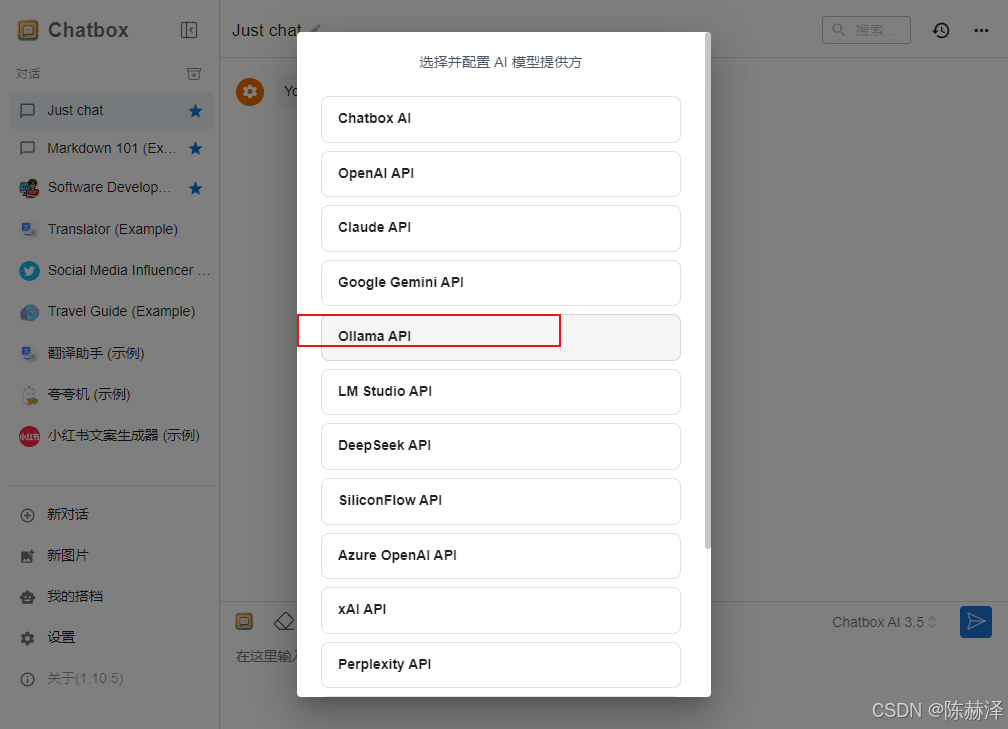Select Azure OpenAI API provider
1008x729 pixels.
(501, 556)
